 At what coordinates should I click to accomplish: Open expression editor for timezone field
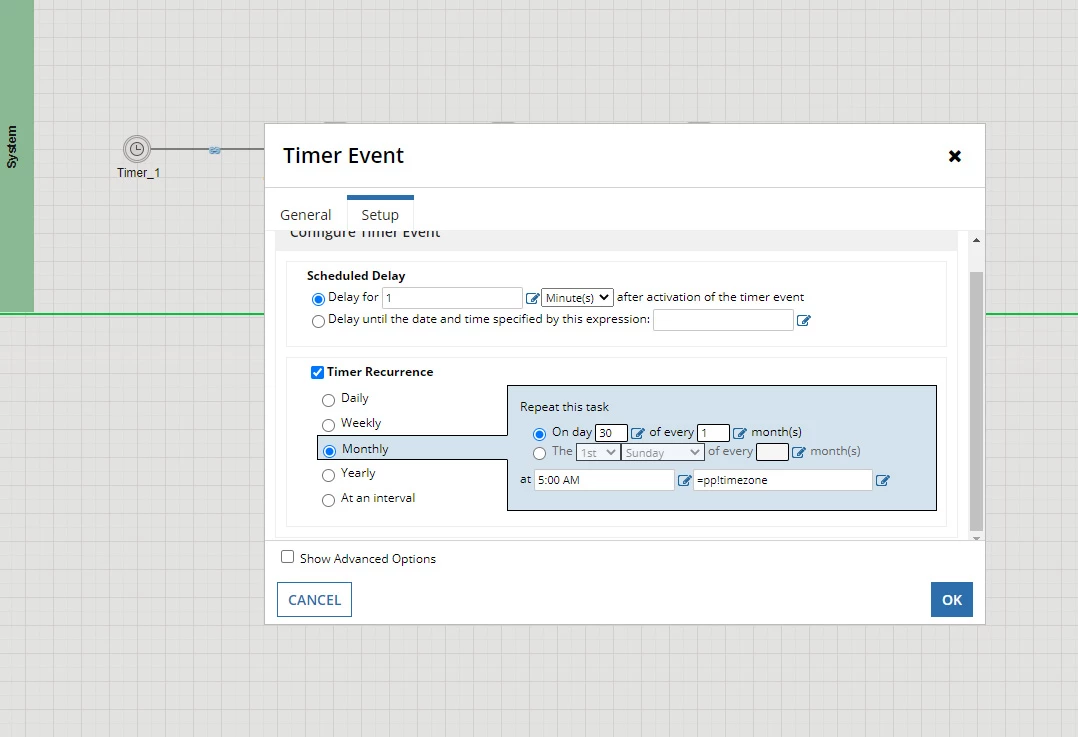(x=883, y=481)
